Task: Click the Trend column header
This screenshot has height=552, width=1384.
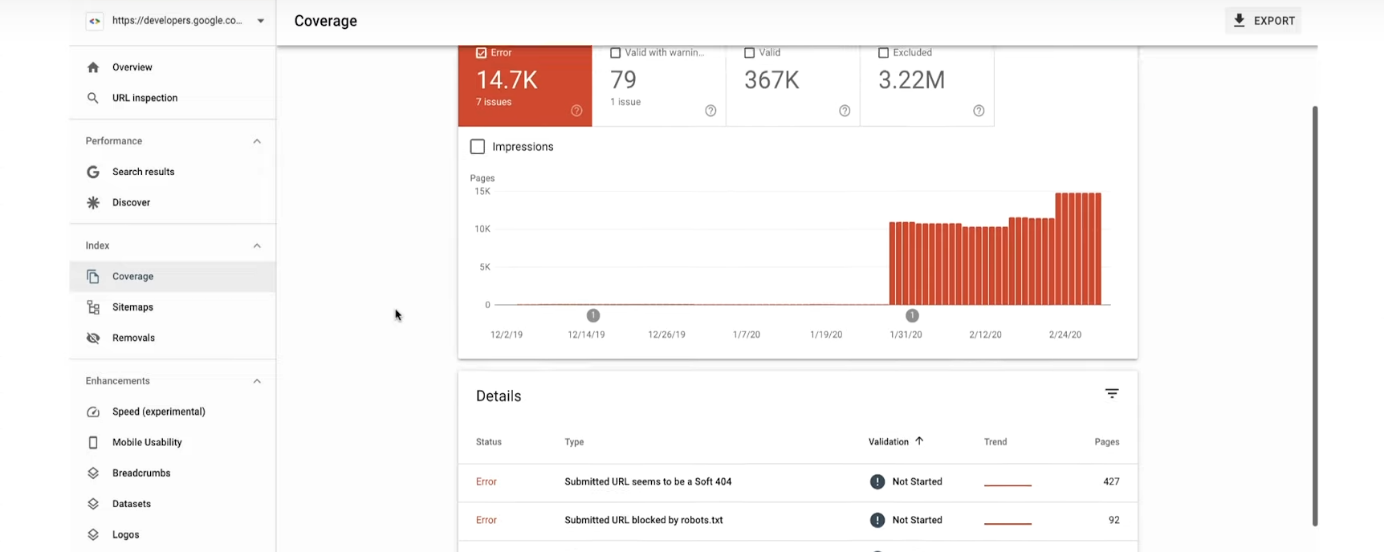Action: tap(995, 442)
